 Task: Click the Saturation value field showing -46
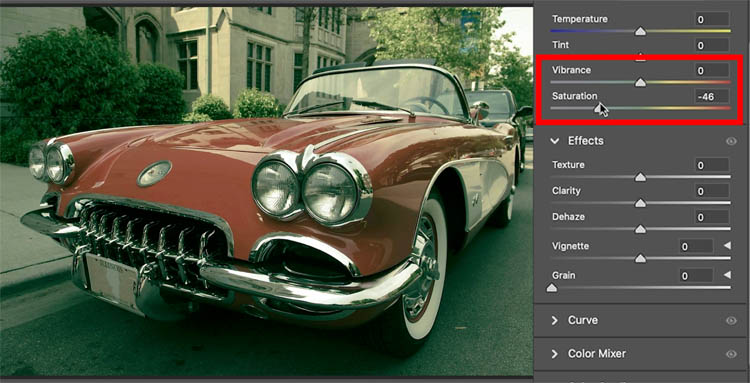(712, 97)
